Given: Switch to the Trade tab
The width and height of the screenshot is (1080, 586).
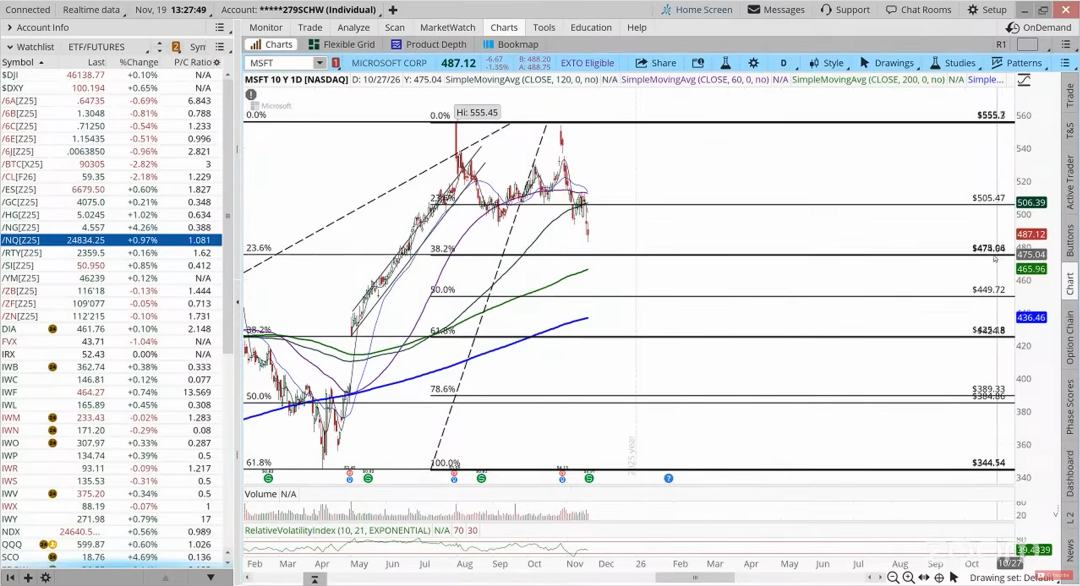Looking at the screenshot, I should 310,28.
